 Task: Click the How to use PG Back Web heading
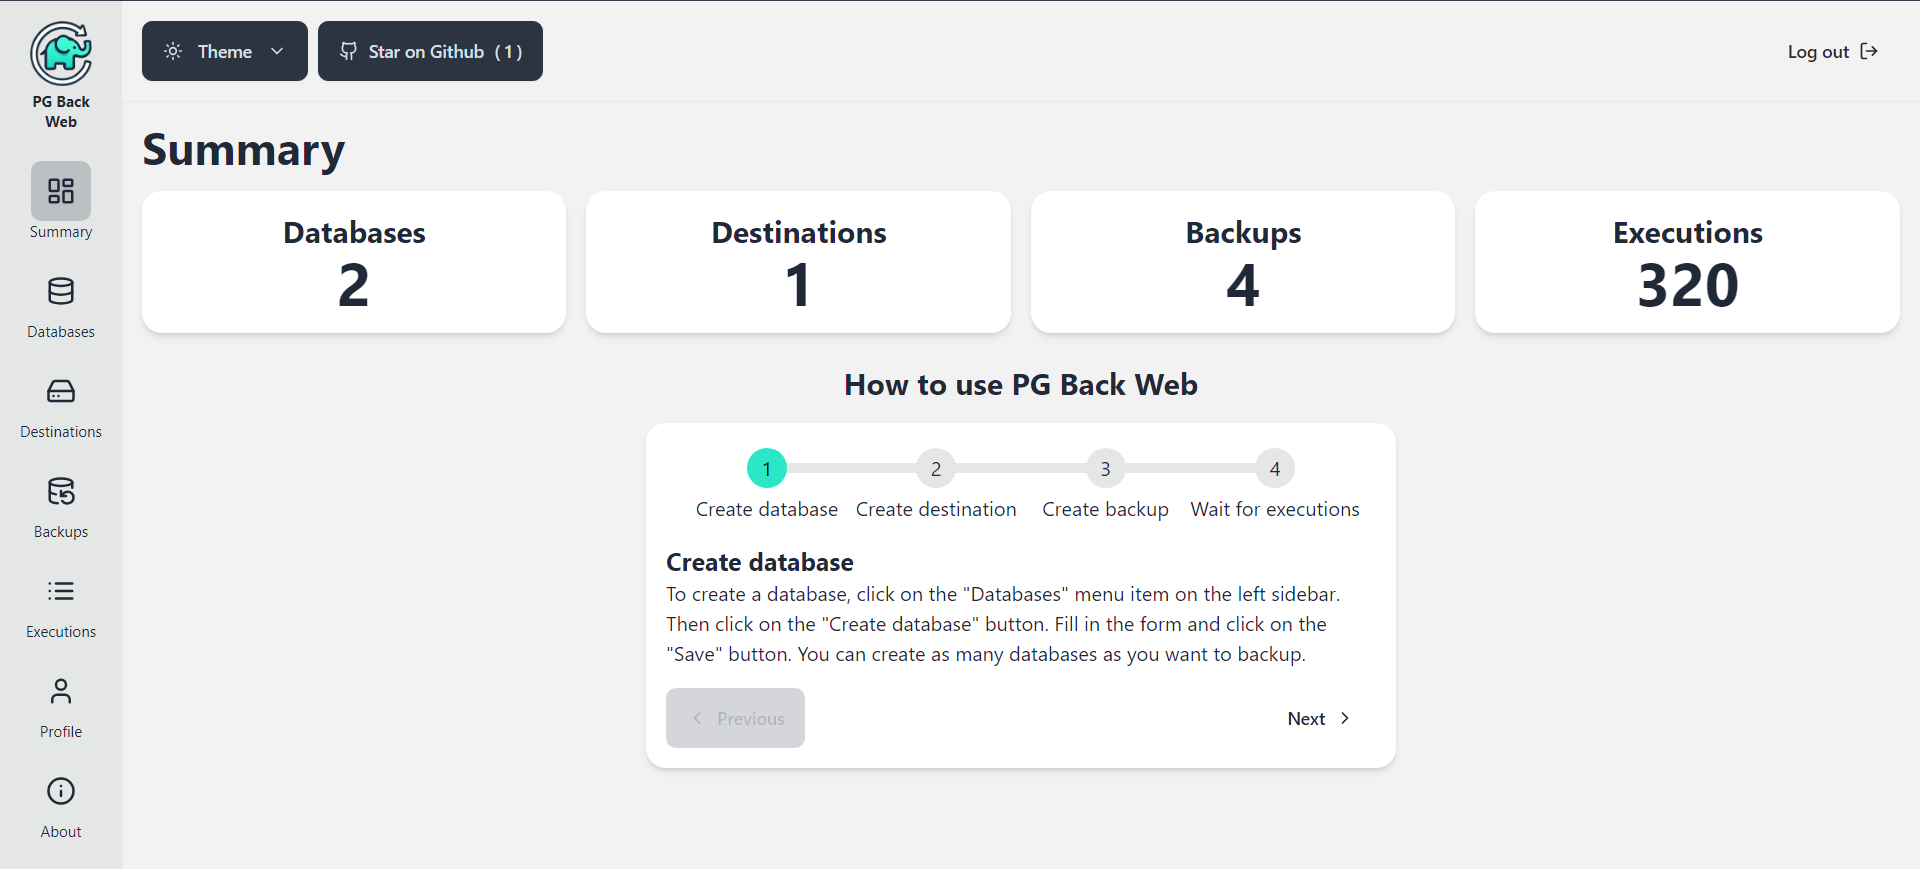pyautogui.click(x=1021, y=385)
